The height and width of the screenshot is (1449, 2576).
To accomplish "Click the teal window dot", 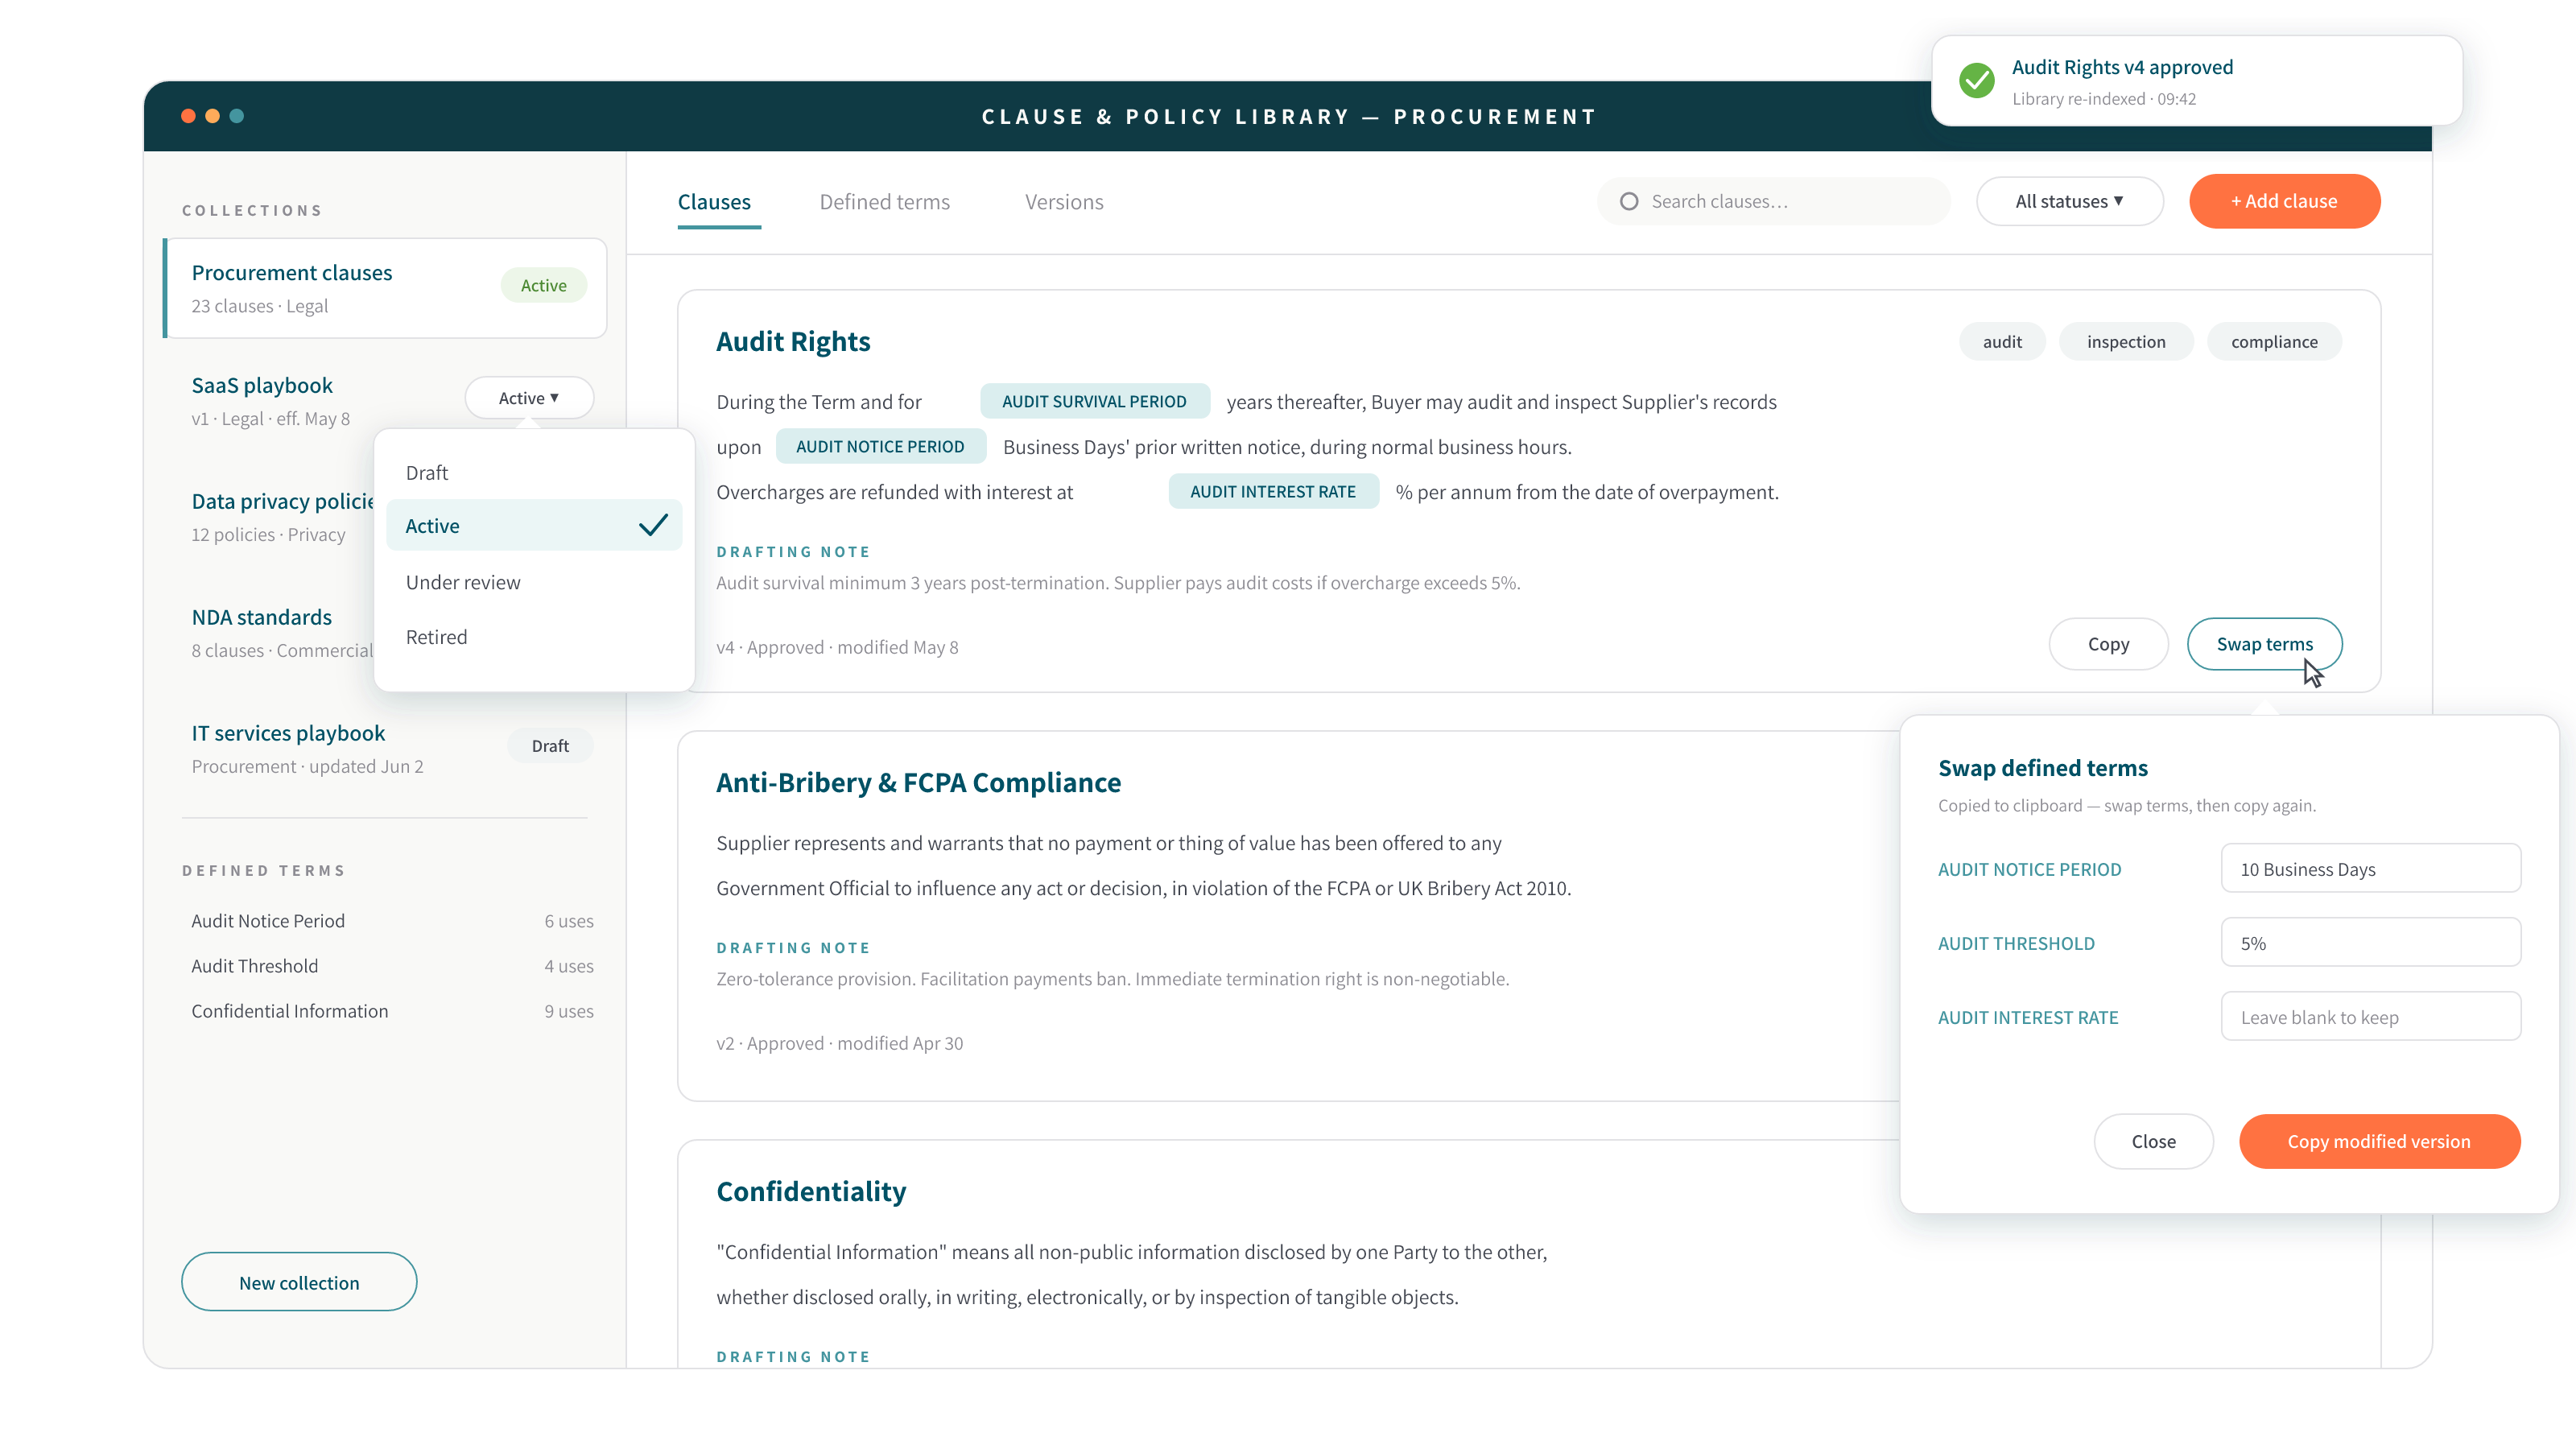I will (x=237, y=116).
